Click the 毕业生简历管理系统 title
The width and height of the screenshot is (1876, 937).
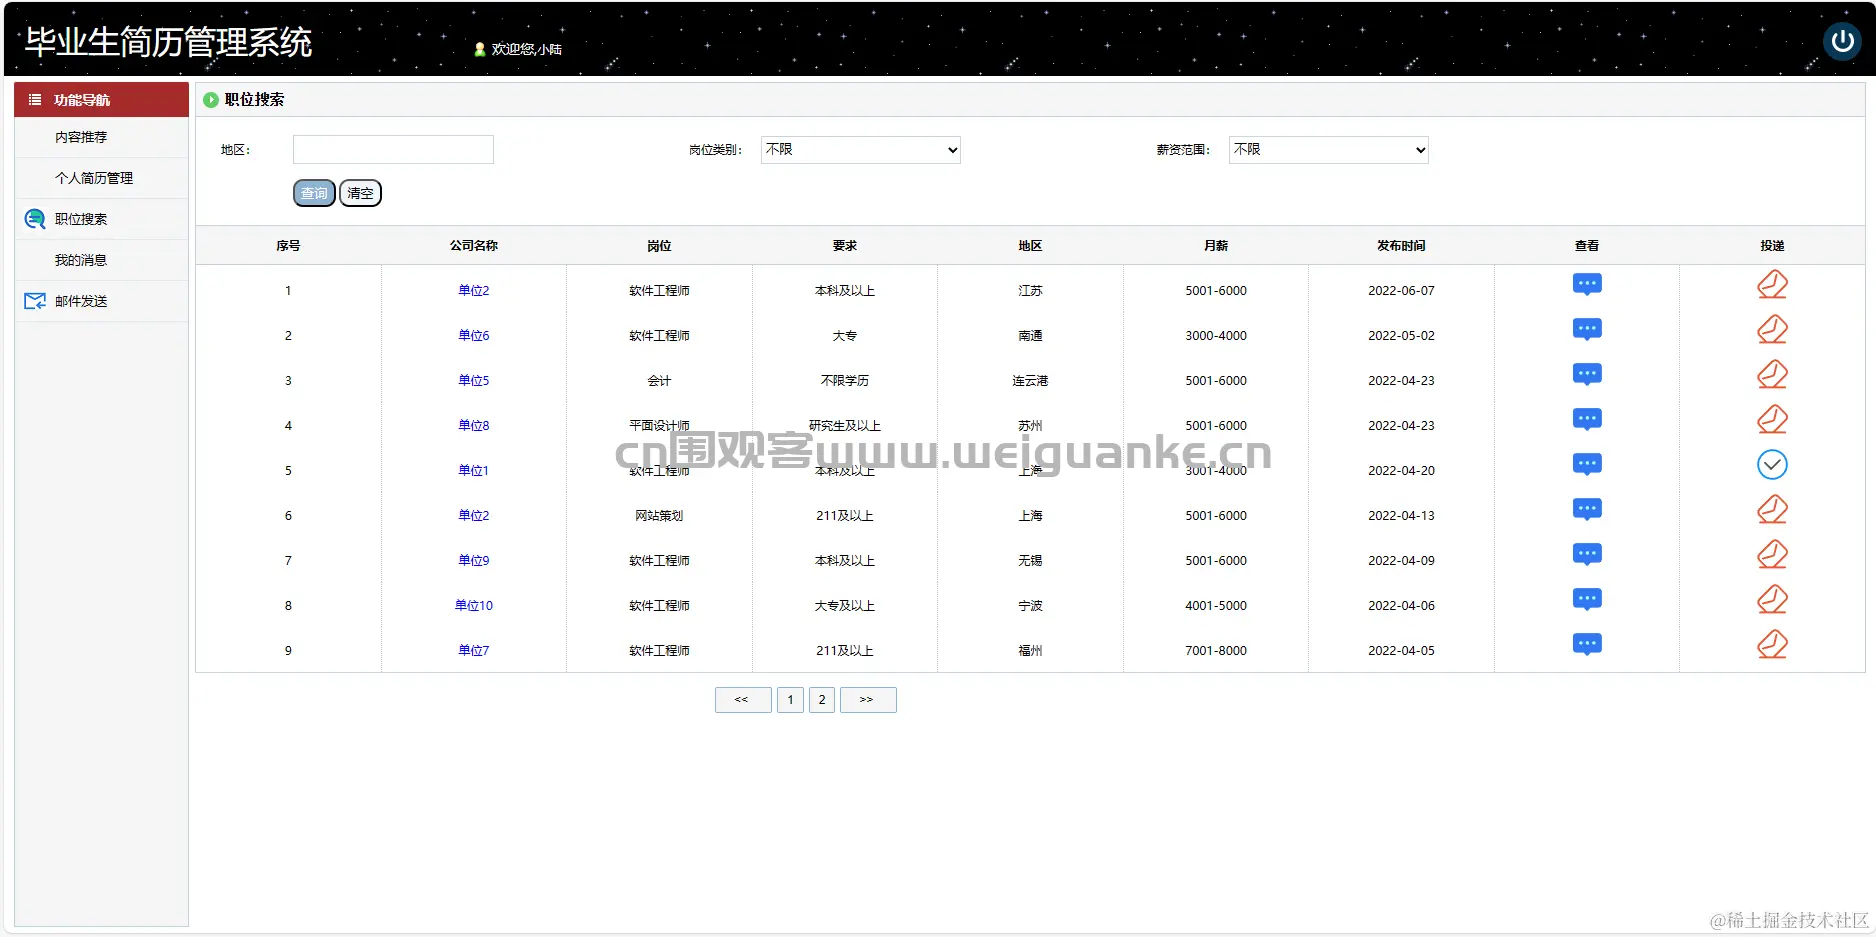pos(168,42)
